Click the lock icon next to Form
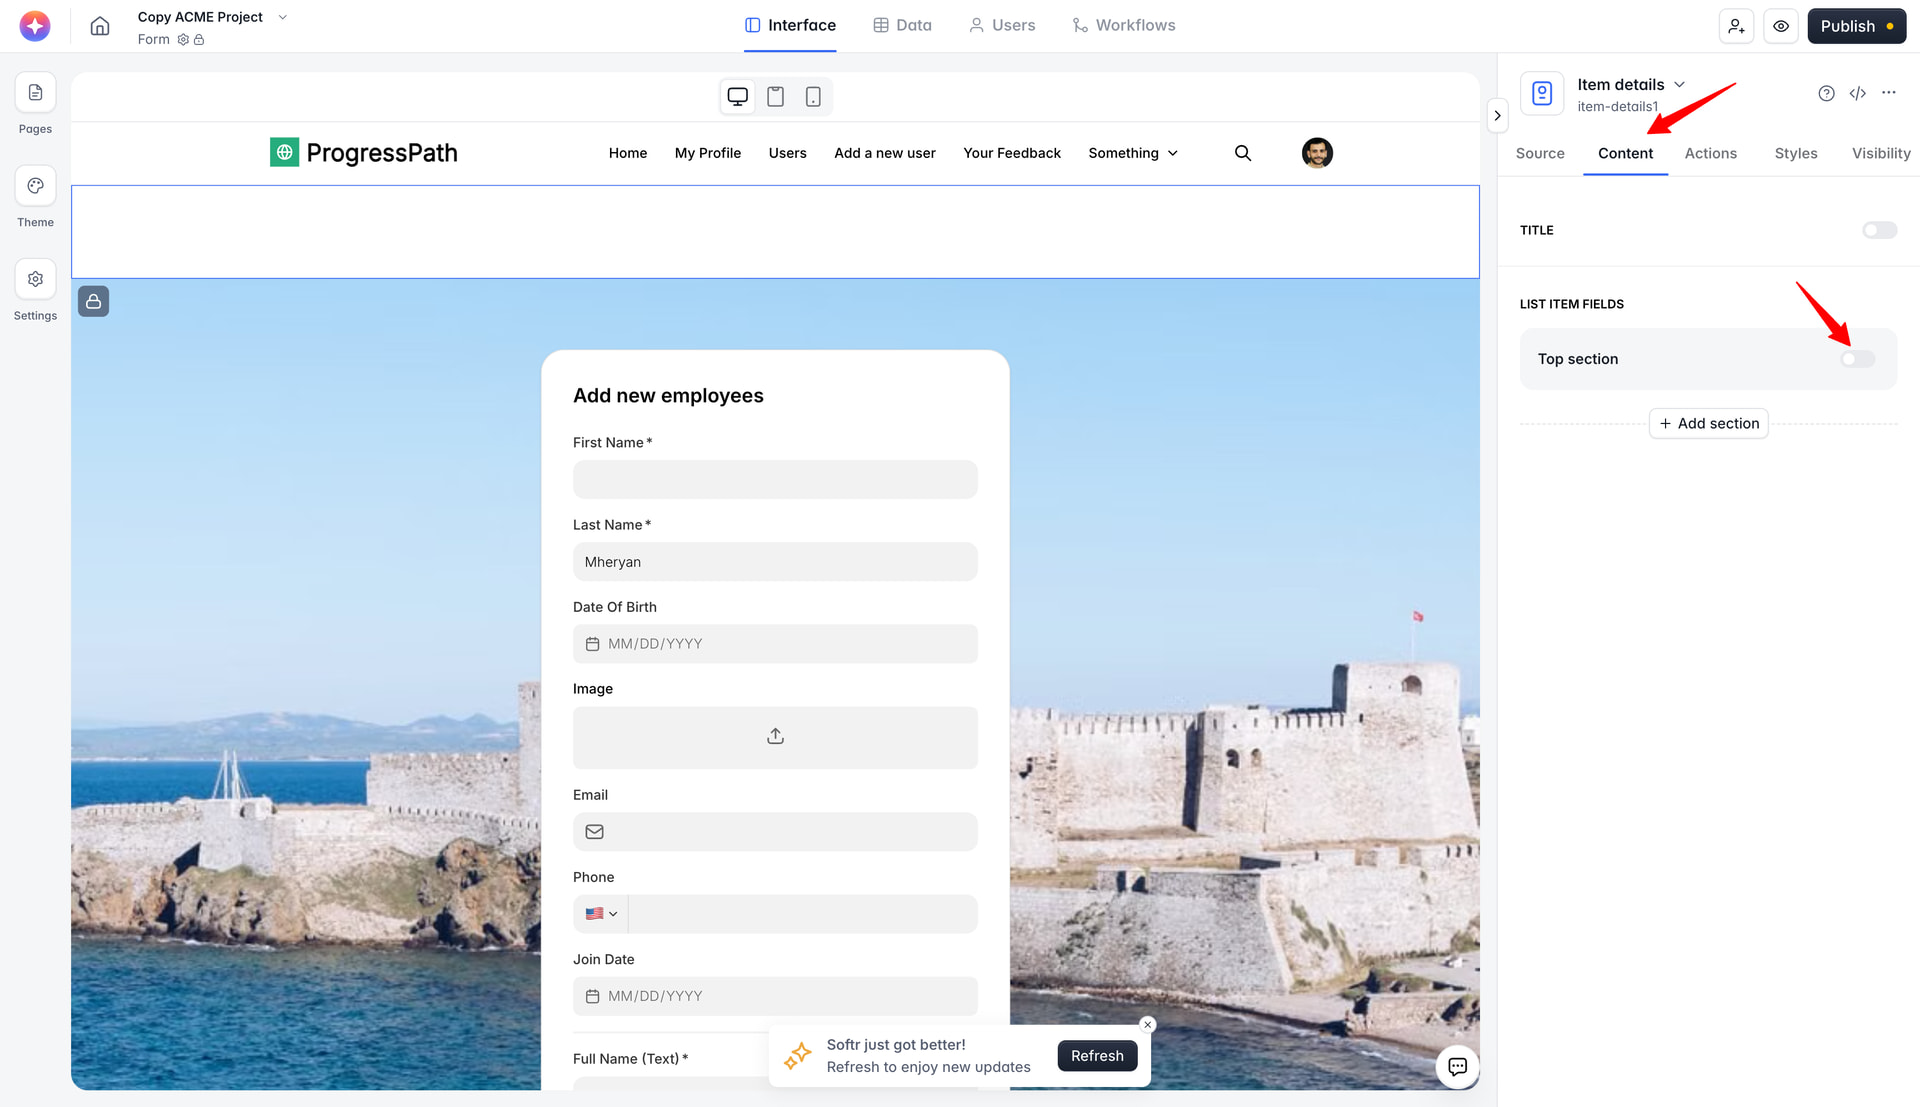Screen dimensions: 1920x1107 (199, 40)
